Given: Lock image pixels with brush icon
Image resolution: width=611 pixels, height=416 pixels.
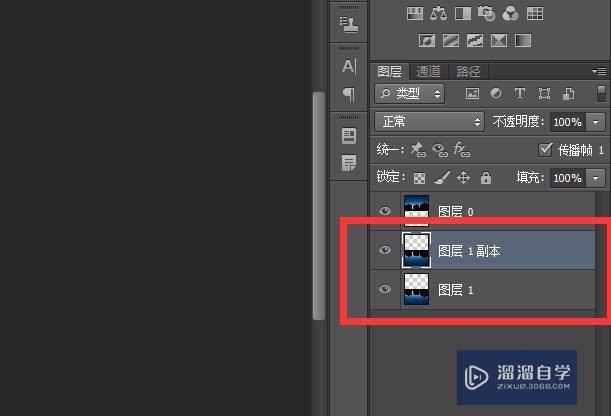Looking at the screenshot, I should tap(442, 178).
